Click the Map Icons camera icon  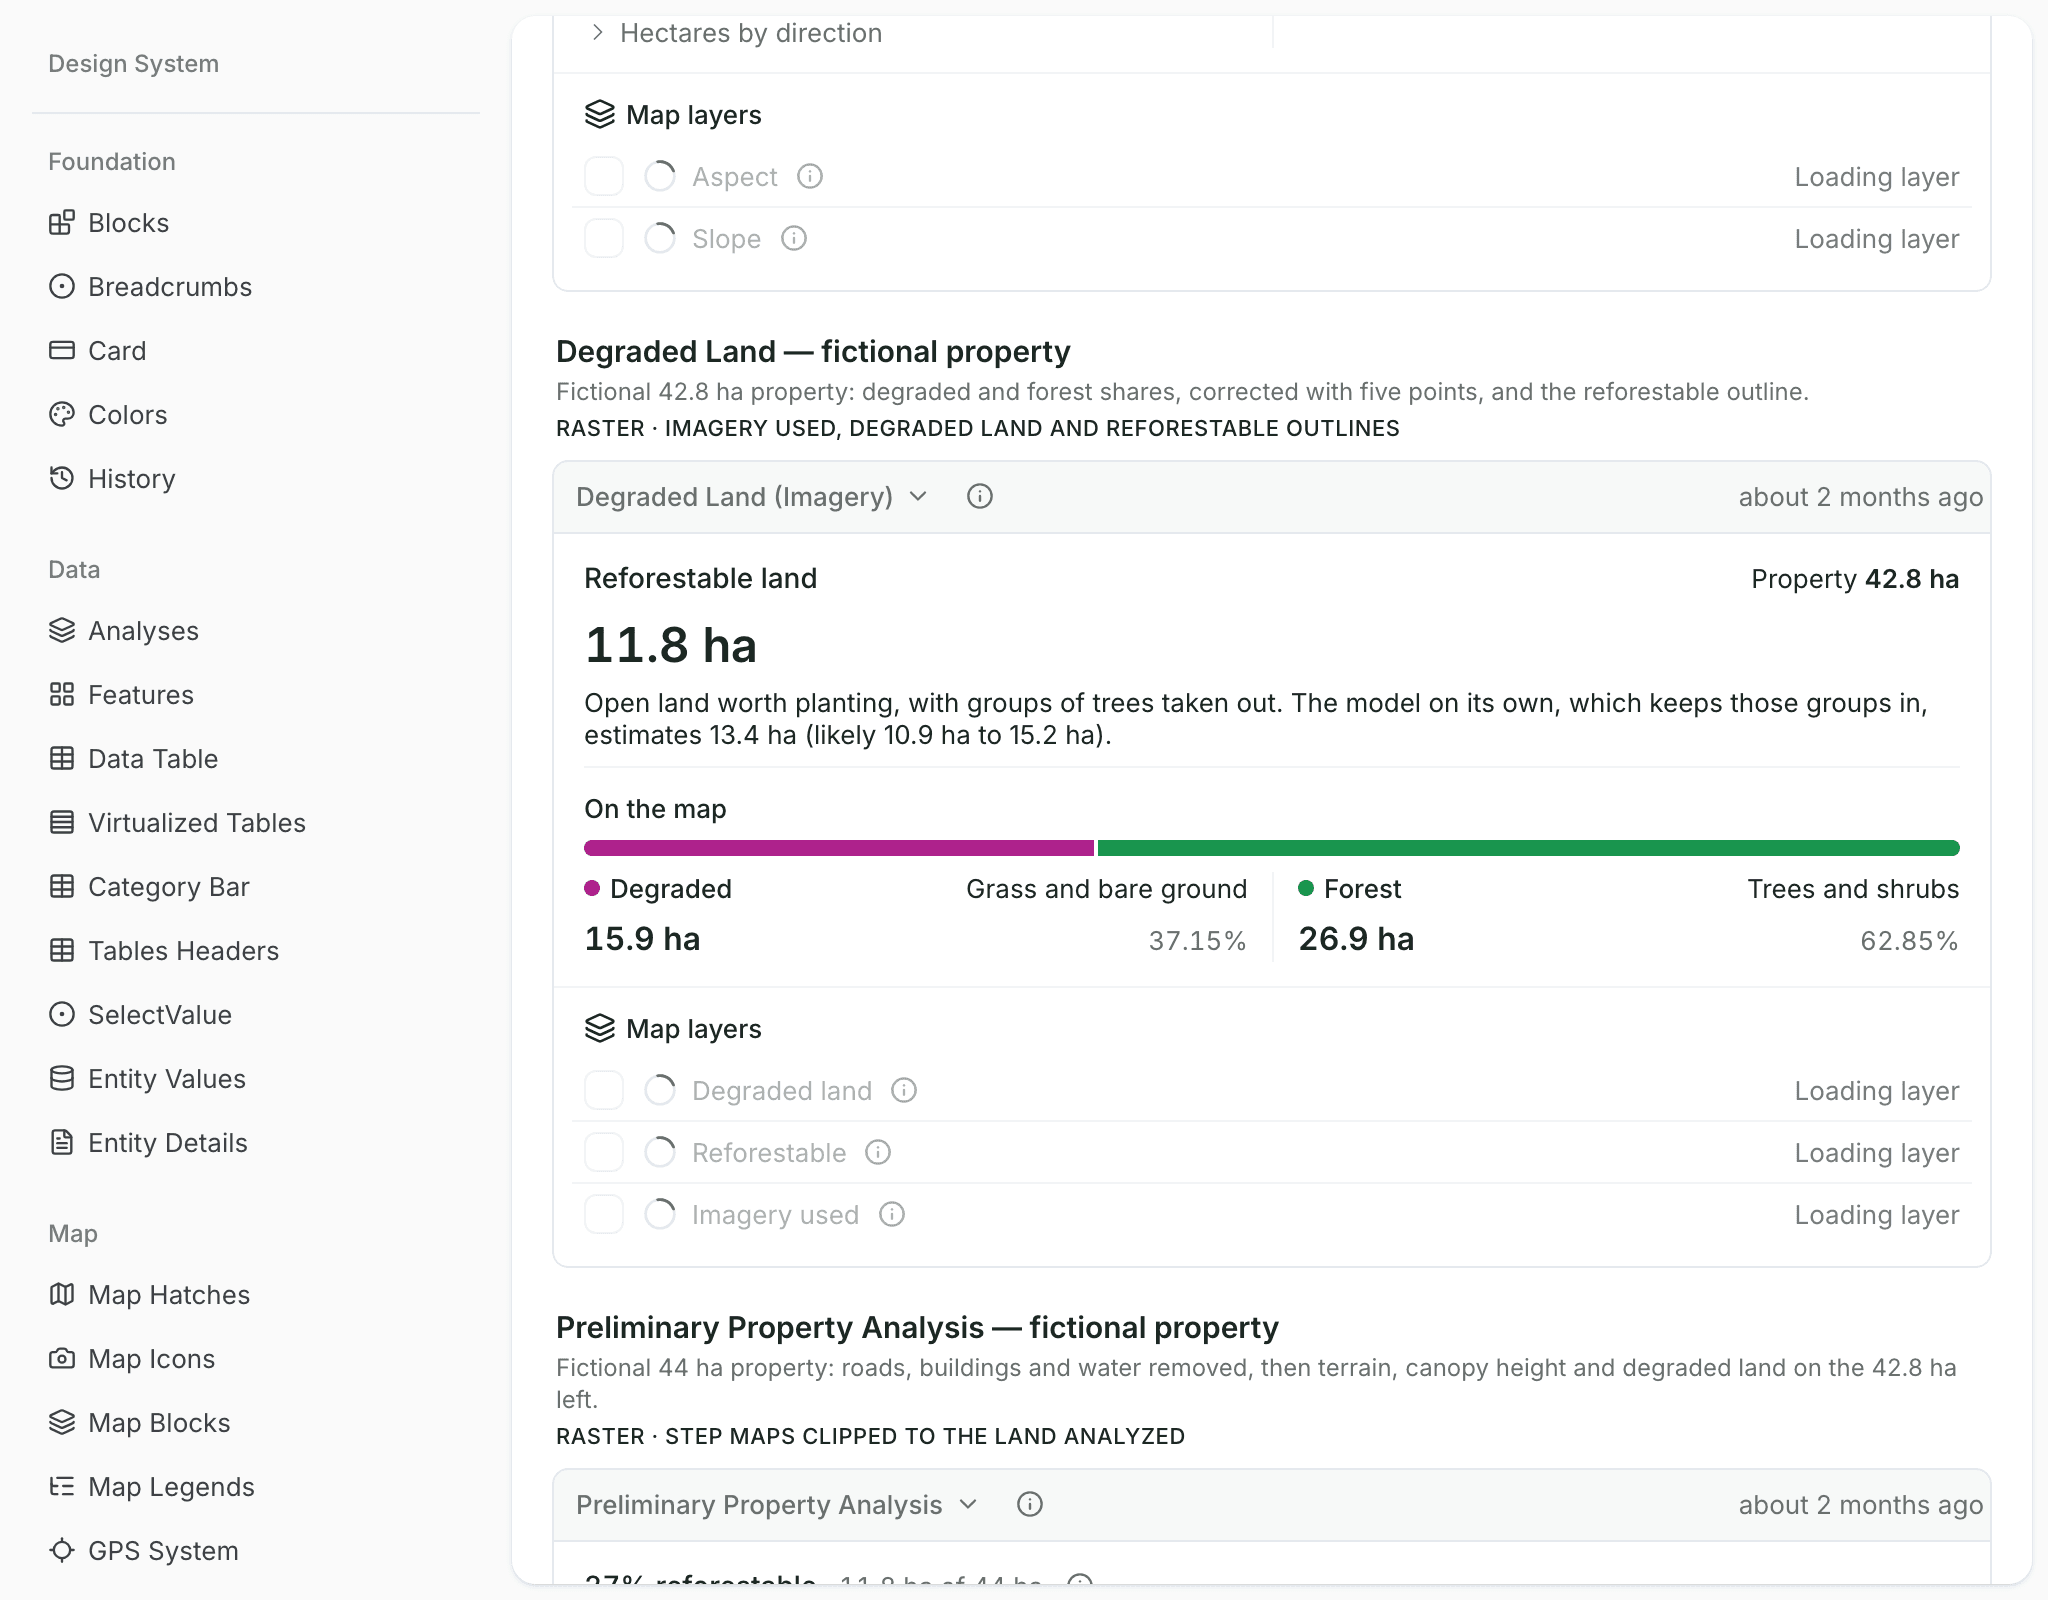[62, 1359]
